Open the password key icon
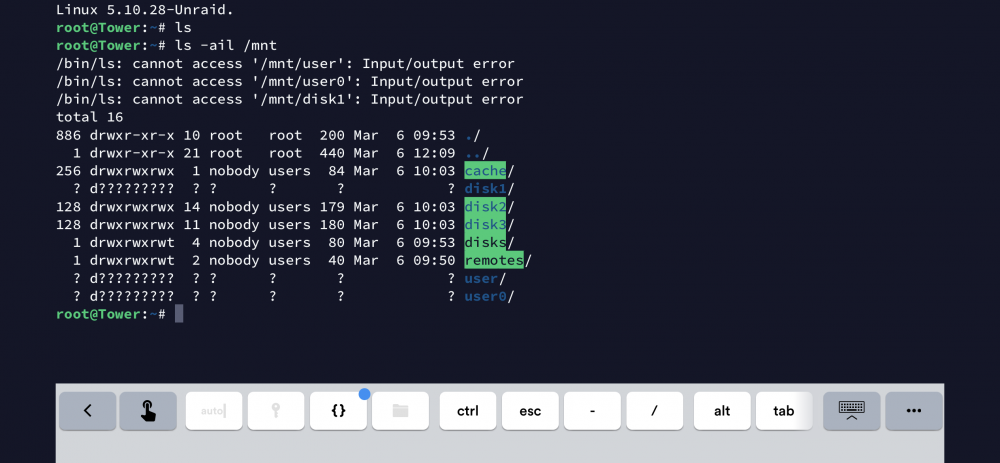The image size is (1000, 463). 276,411
